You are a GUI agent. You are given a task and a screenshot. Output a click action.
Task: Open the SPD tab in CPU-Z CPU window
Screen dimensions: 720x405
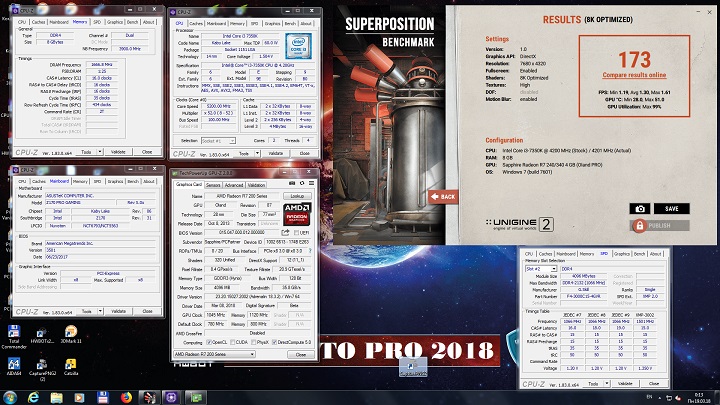pyautogui.click(x=254, y=23)
